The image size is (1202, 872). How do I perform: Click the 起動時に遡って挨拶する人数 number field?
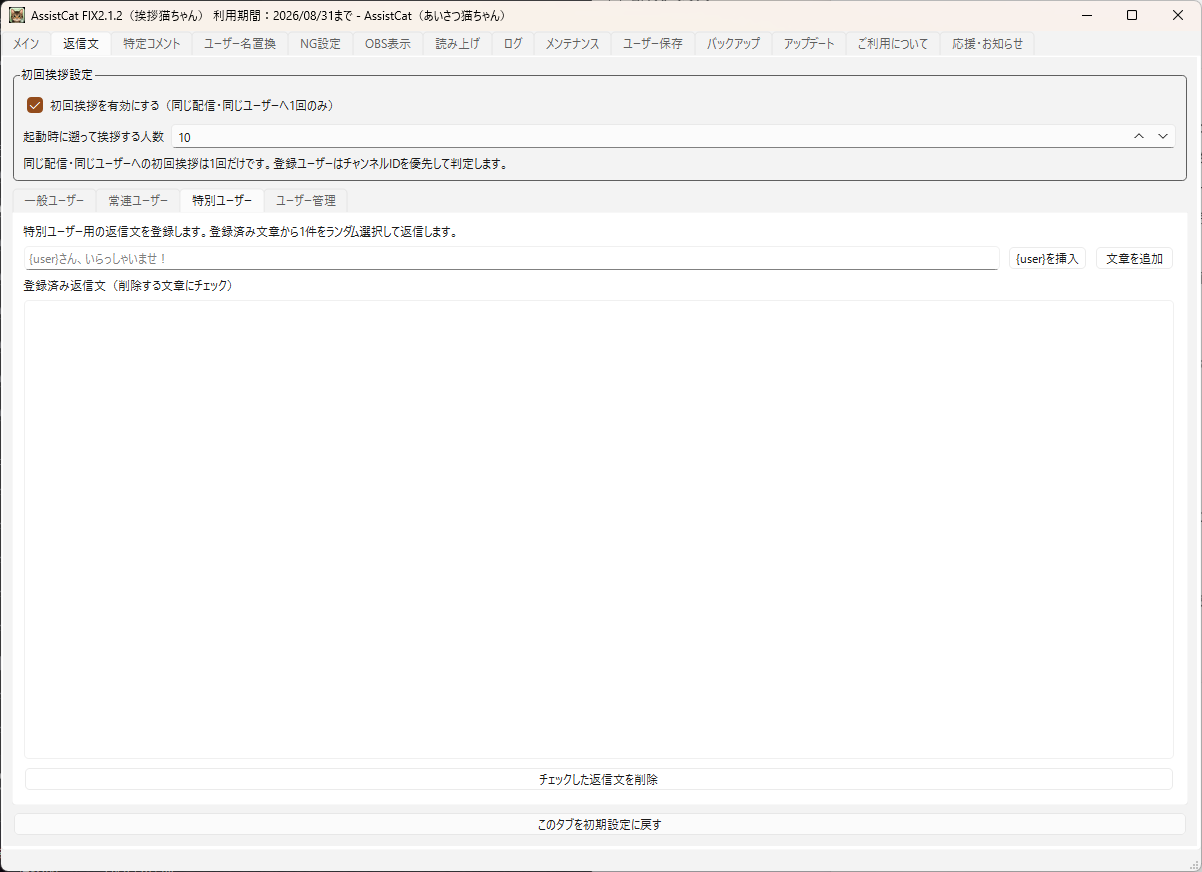point(649,137)
